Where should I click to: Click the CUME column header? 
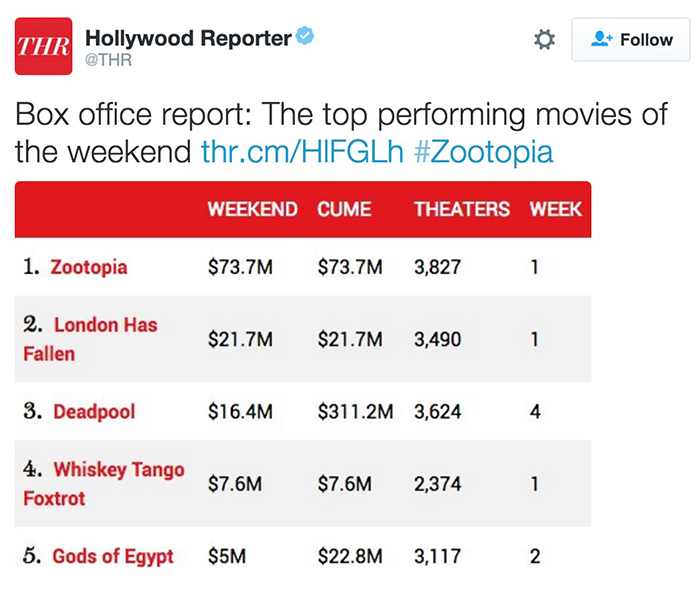tap(344, 210)
